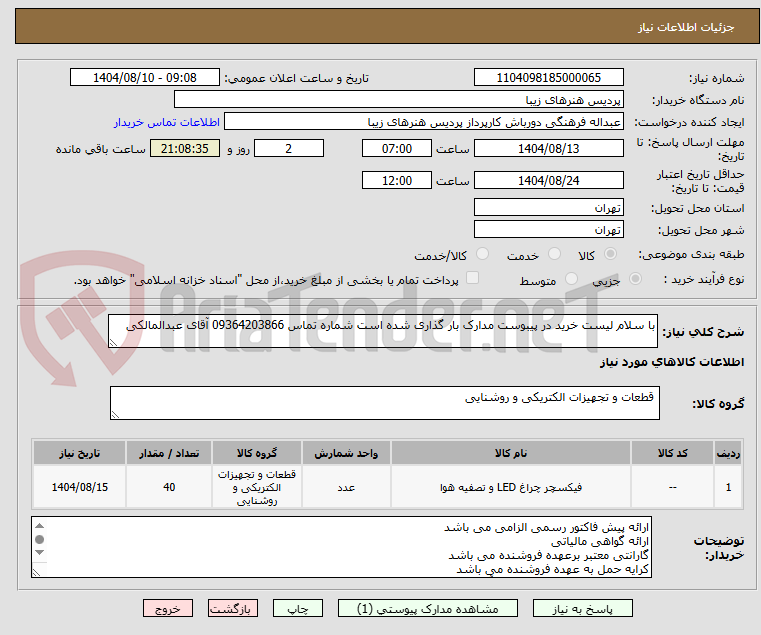The height and width of the screenshot is (635, 761).
Task: Click the delivery province field تهران
Action: point(548,208)
